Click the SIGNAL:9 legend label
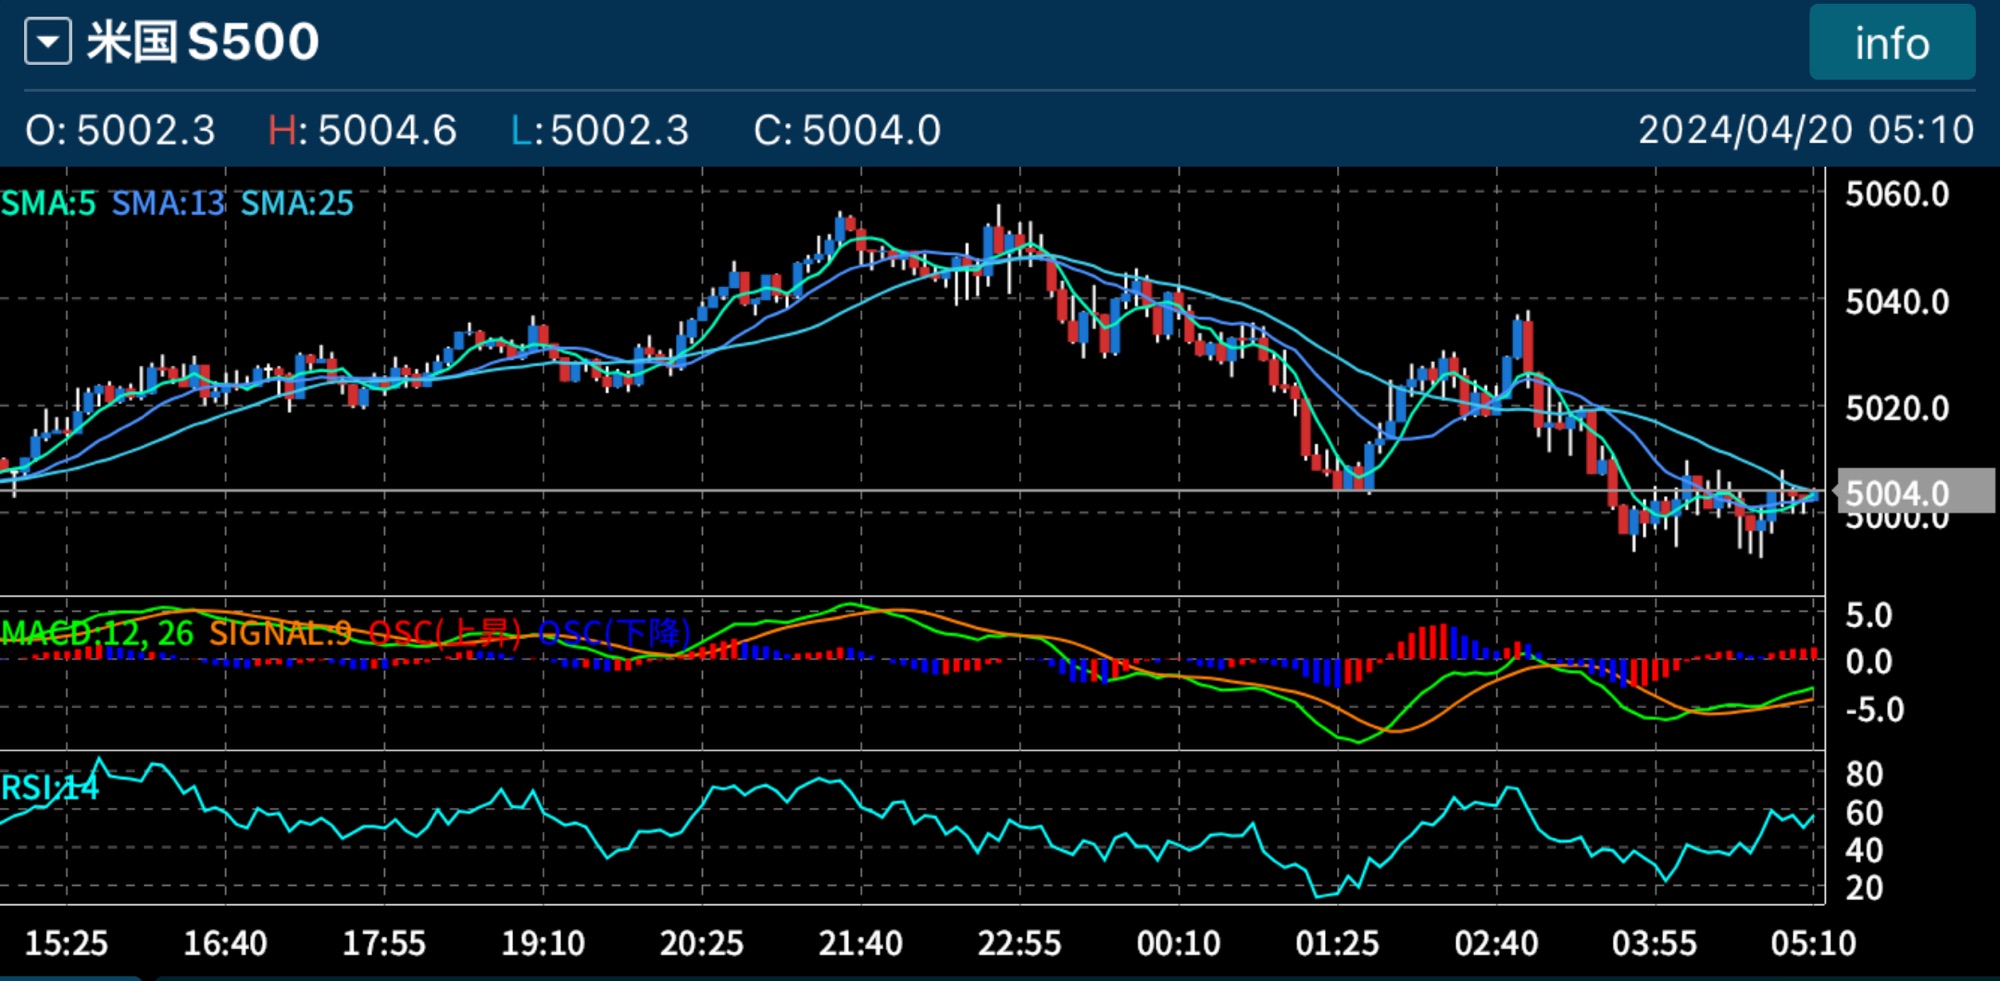 coord(280,633)
